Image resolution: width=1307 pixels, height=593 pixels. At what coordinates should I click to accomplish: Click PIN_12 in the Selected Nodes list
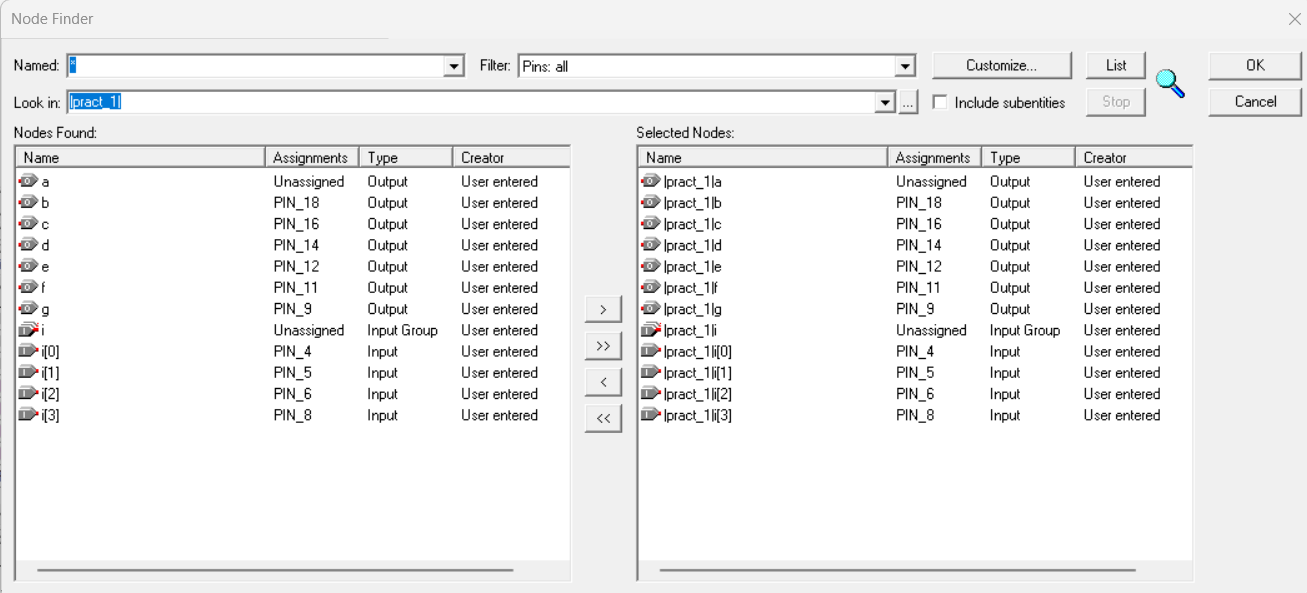[x=919, y=267]
